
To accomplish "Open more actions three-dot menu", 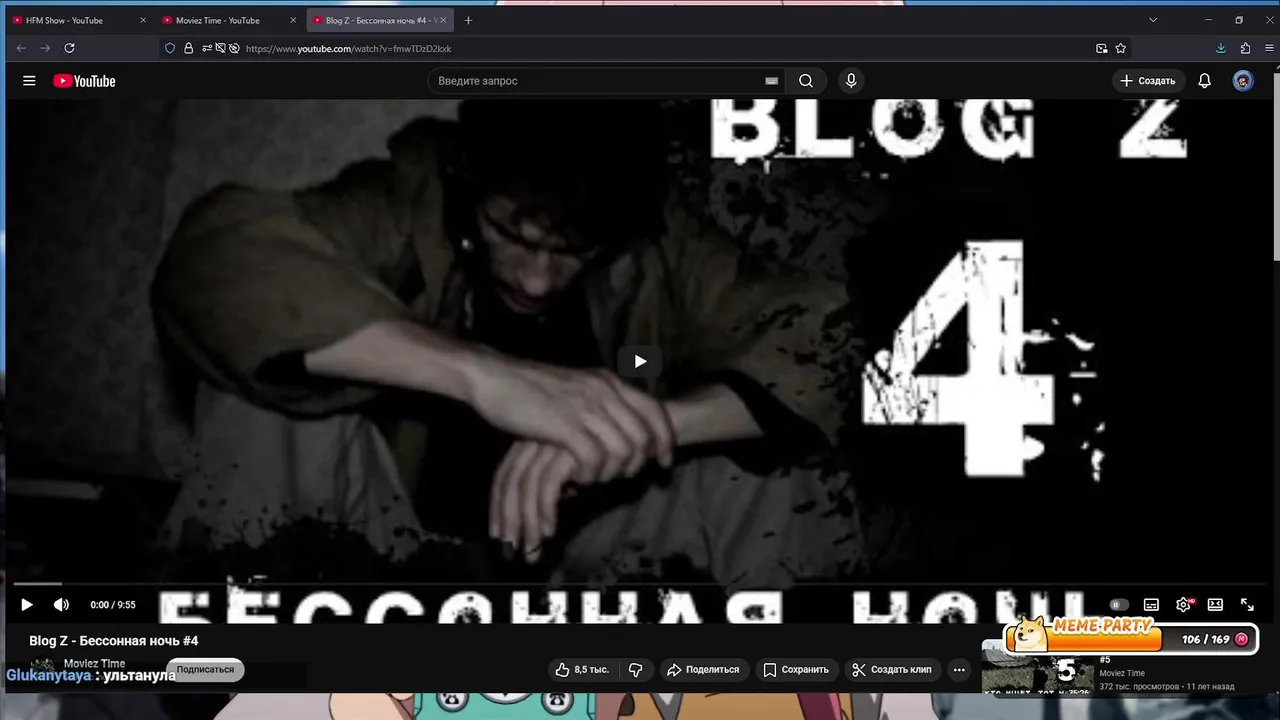I will (959, 670).
